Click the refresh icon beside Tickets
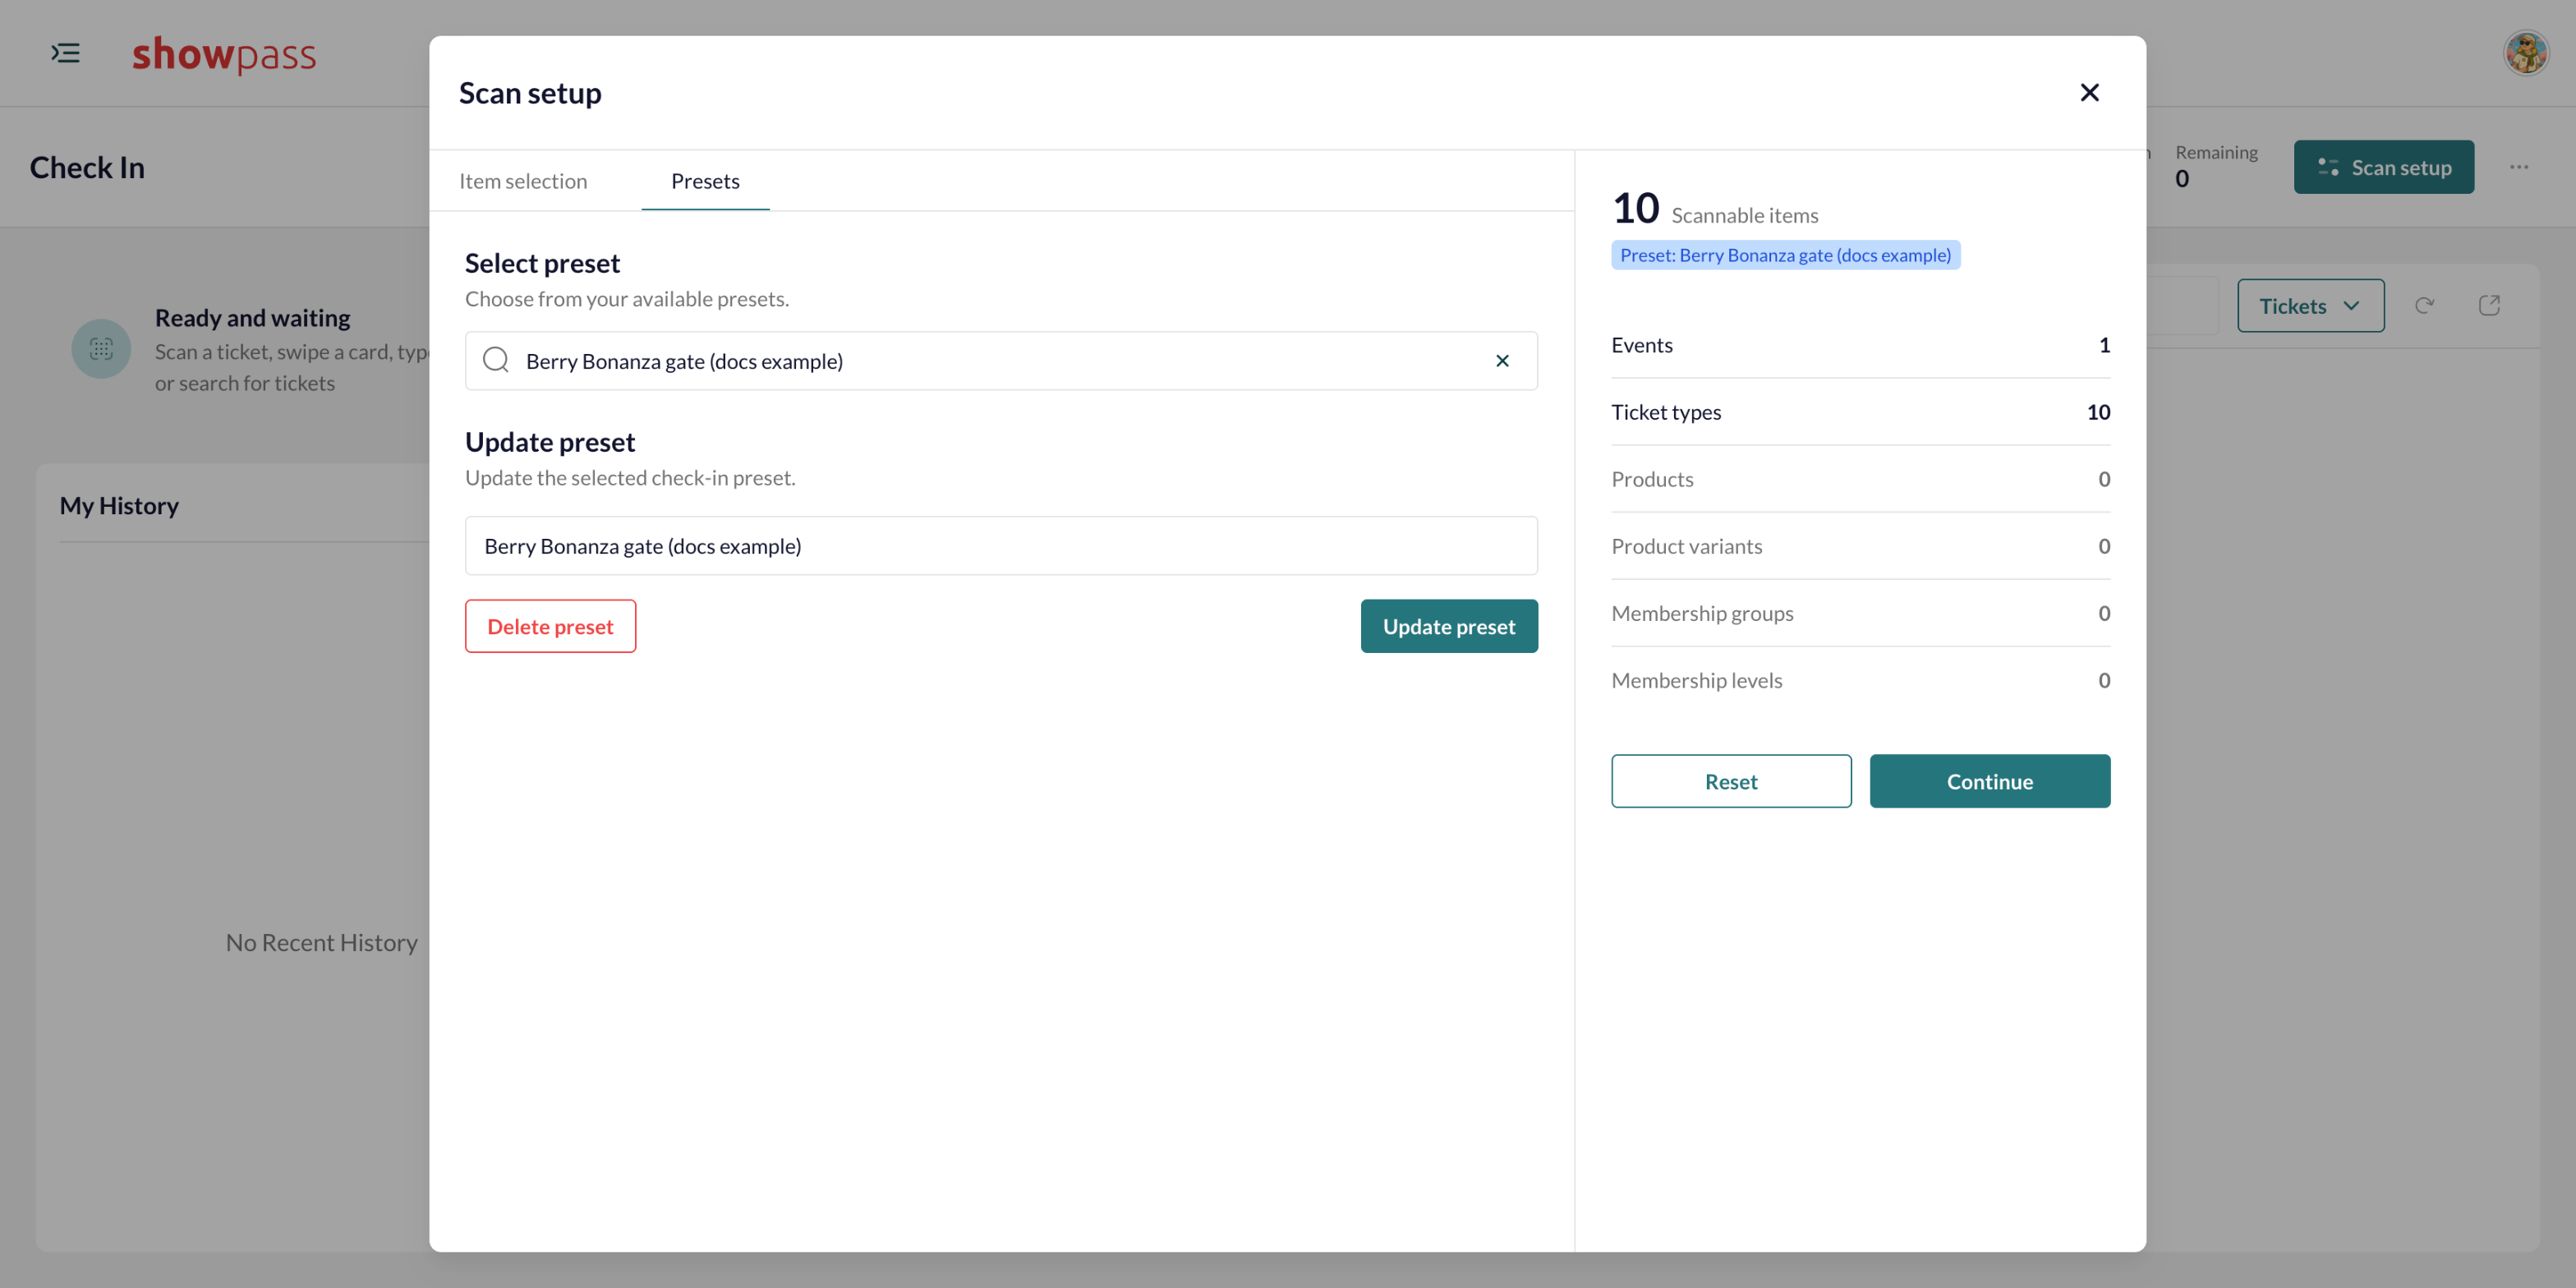 [2424, 306]
